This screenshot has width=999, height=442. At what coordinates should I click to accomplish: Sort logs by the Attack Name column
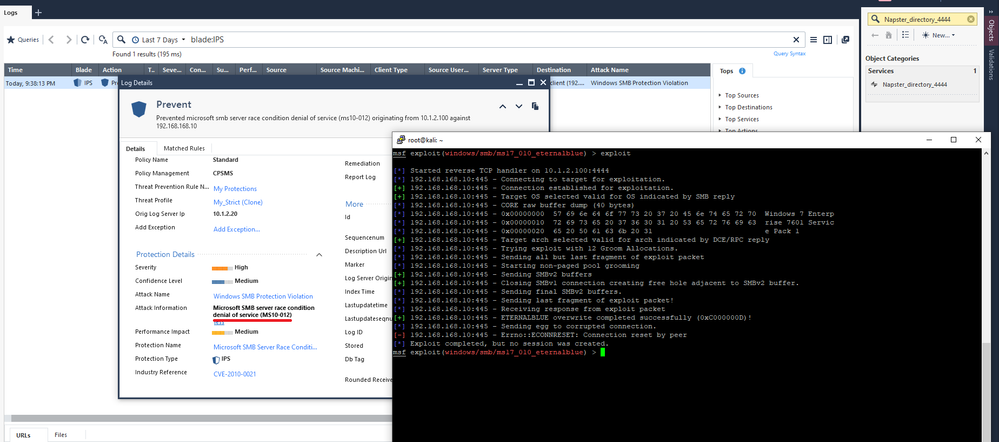click(x=648, y=70)
